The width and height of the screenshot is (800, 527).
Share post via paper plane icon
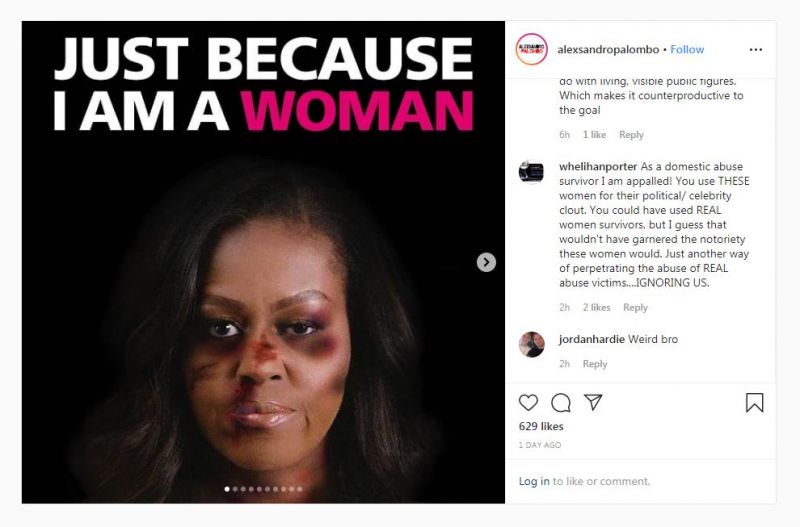coord(593,402)
